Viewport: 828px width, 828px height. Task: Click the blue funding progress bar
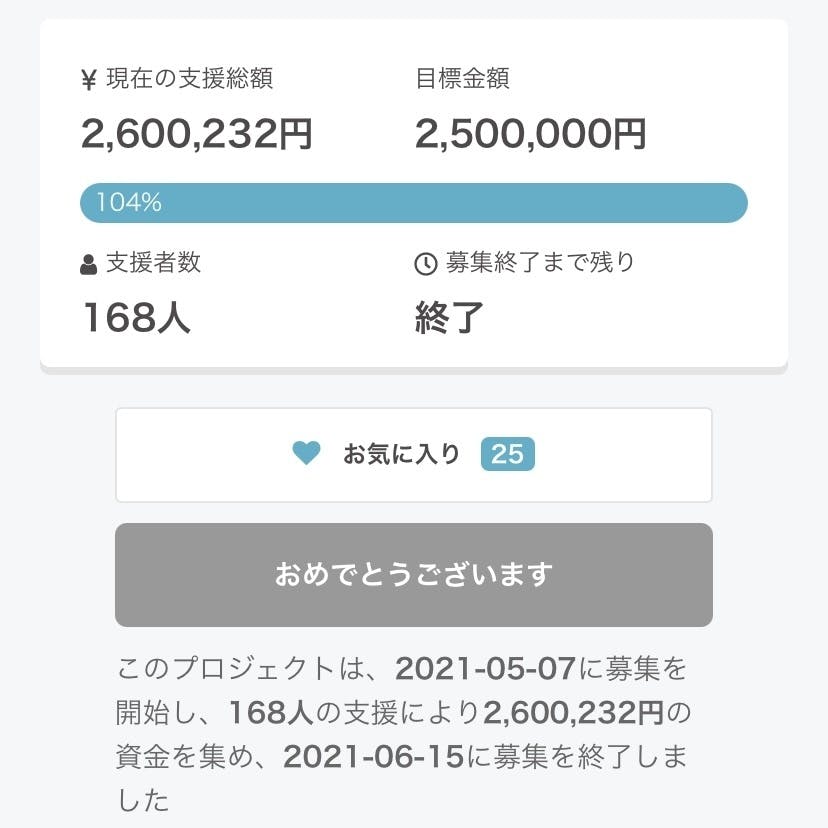coord(413,203)
